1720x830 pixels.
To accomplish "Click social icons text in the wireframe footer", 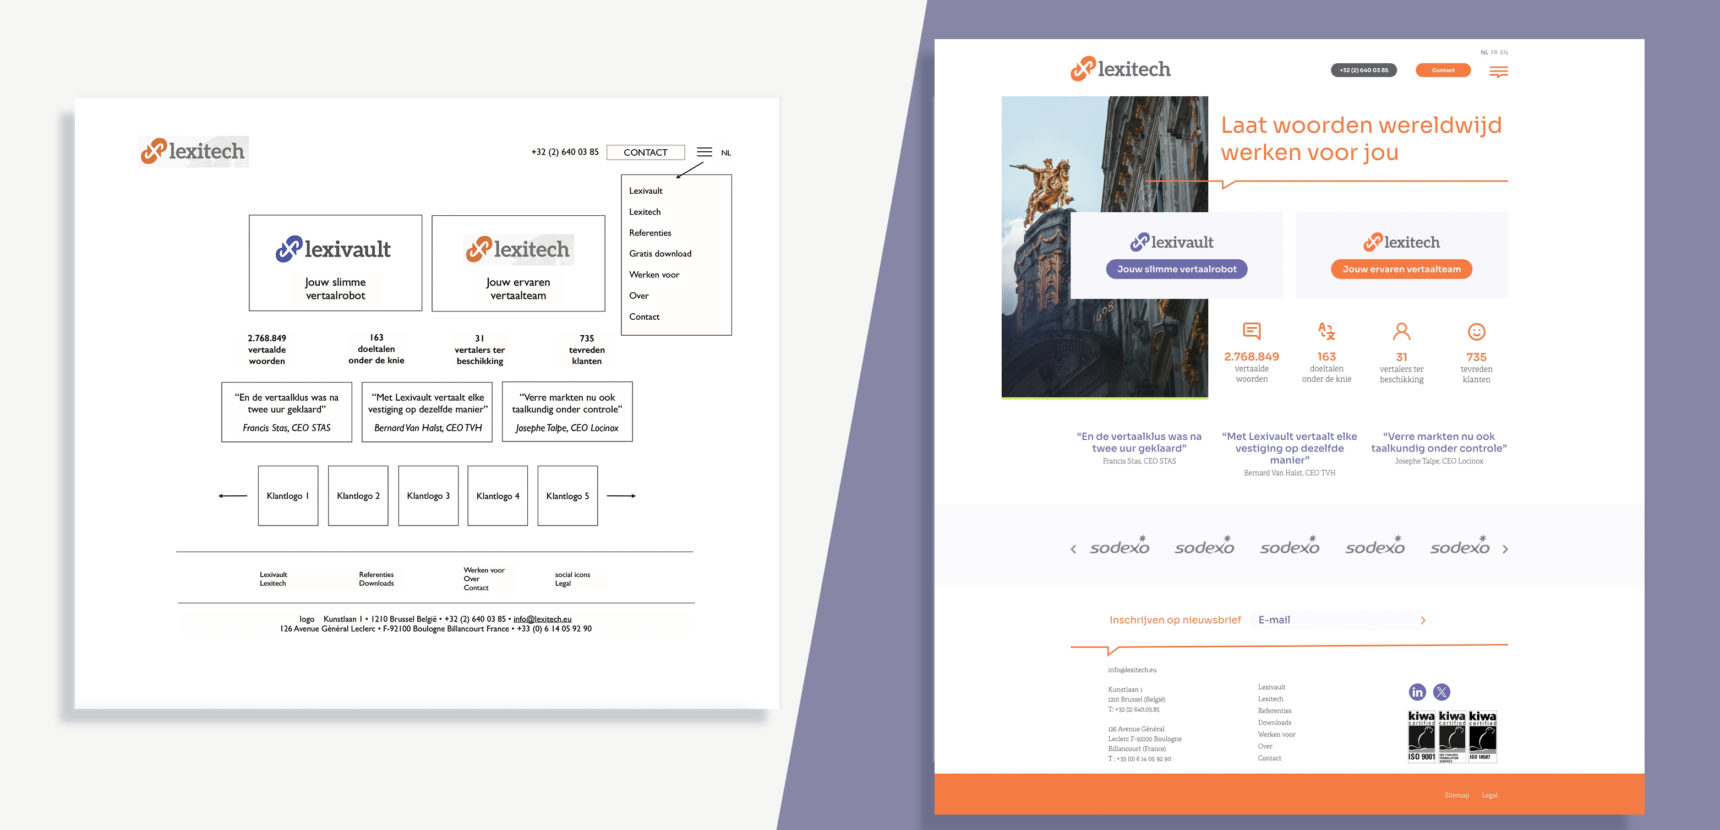I will [572, 575].
